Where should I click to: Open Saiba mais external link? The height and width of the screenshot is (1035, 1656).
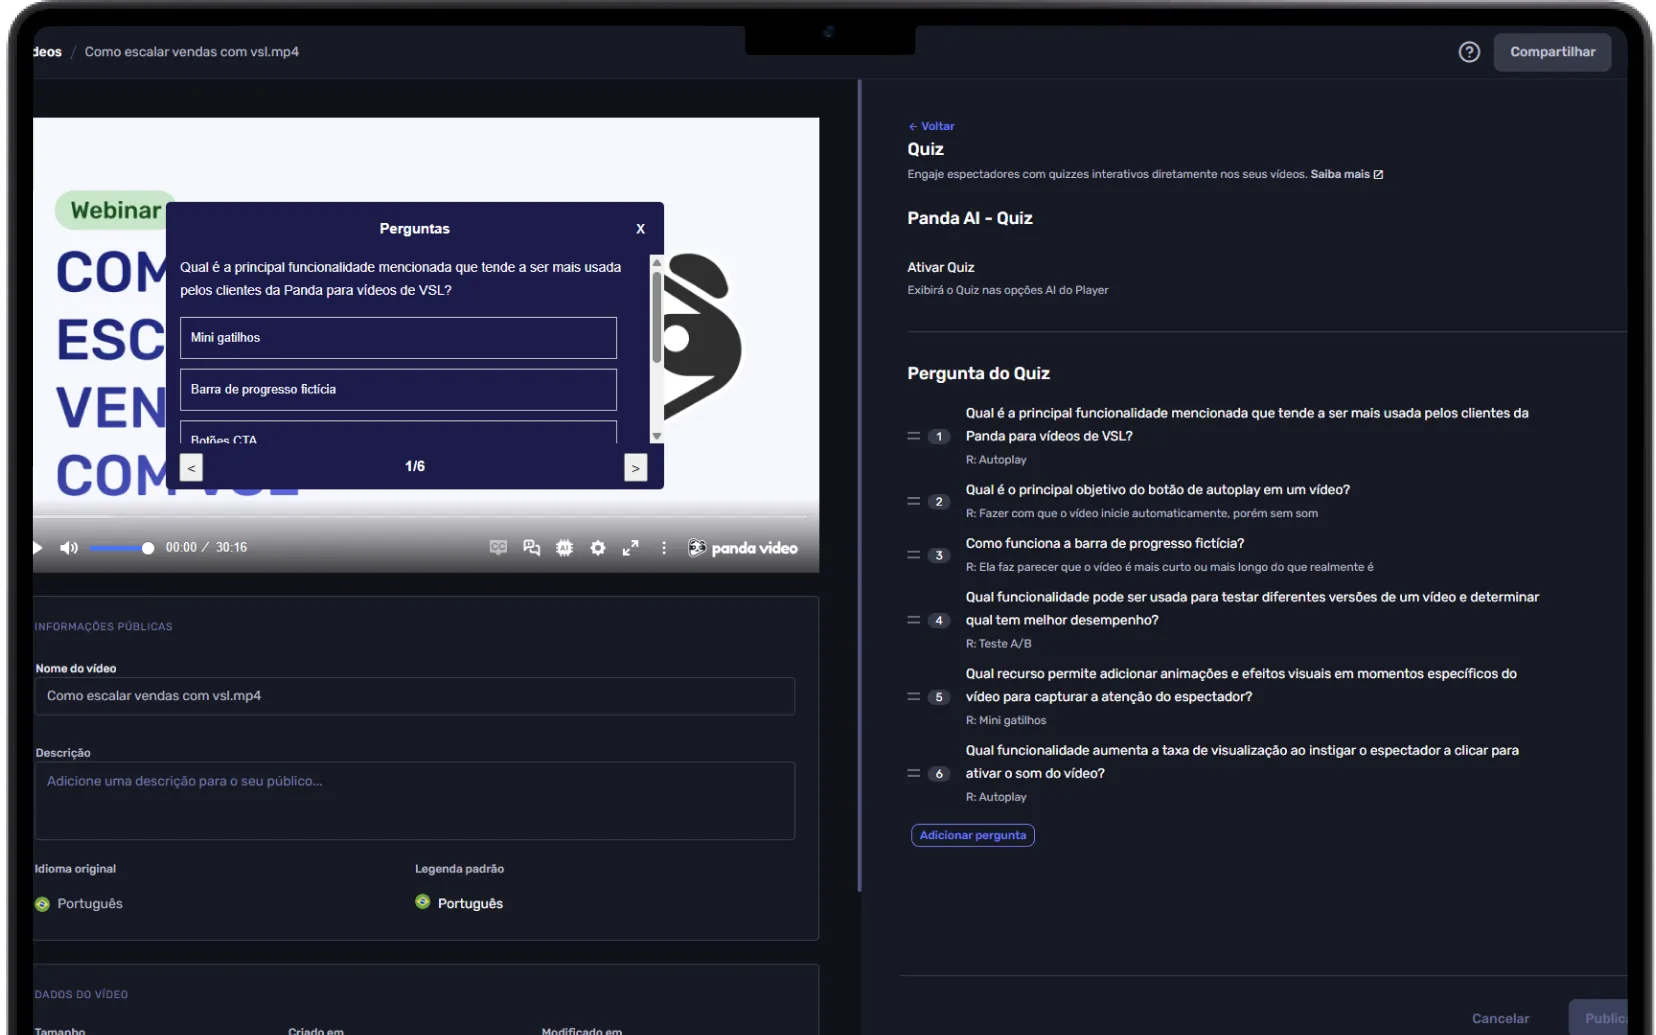pos(1346,174)
